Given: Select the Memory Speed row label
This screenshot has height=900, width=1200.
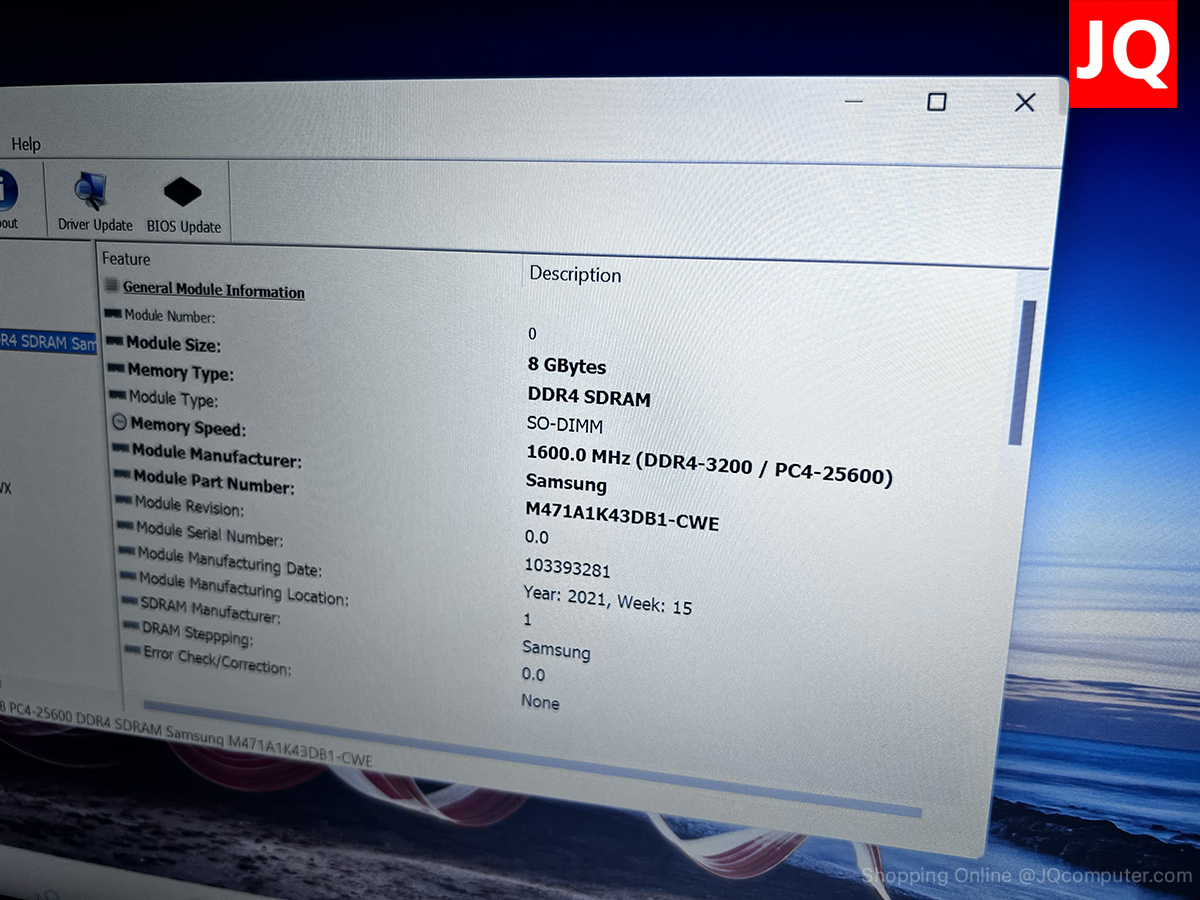Looking at the screenshot, I should (x=188, y=427).
